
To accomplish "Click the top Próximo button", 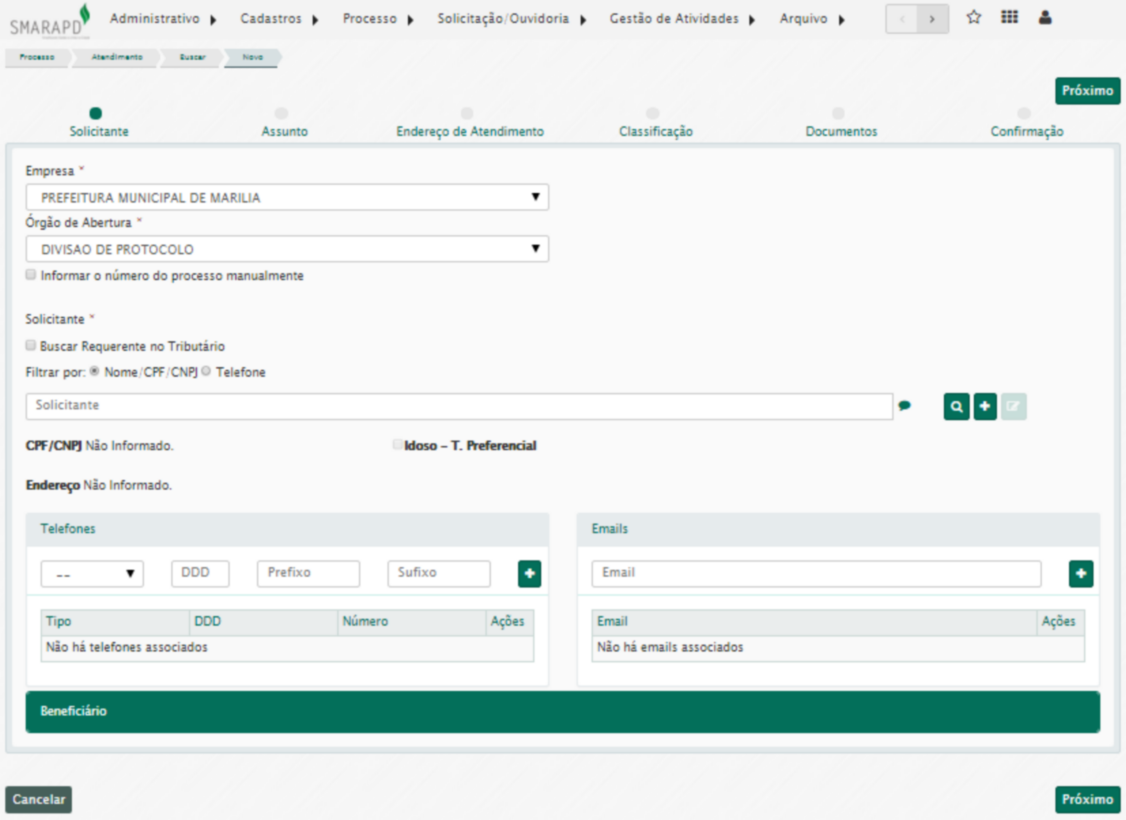I will click(x=1087, y=91).
